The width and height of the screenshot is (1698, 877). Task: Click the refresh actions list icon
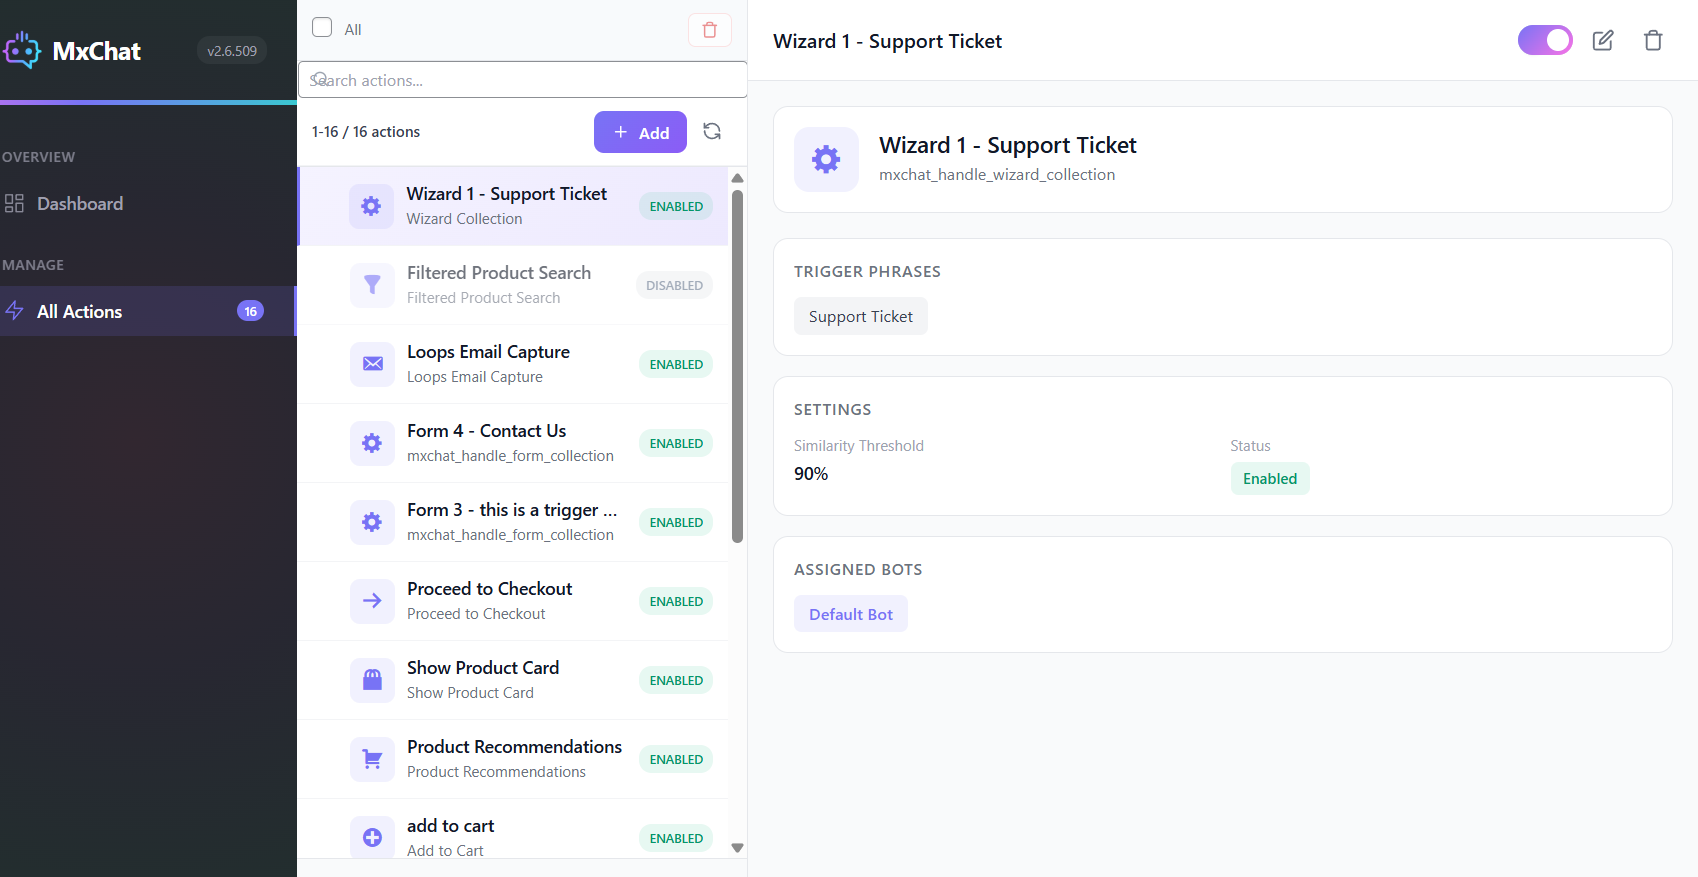click(712, 131)
